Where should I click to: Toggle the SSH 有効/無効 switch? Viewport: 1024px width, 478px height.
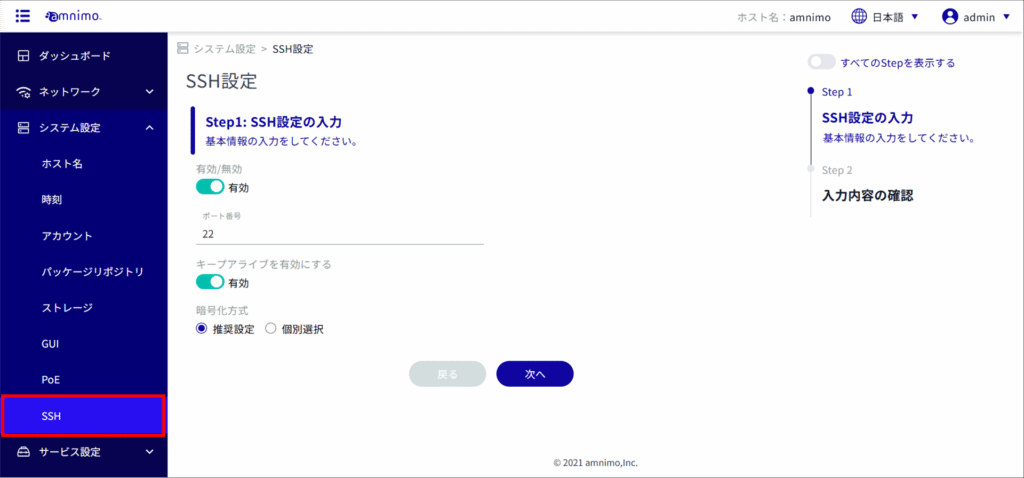(210, 187)
